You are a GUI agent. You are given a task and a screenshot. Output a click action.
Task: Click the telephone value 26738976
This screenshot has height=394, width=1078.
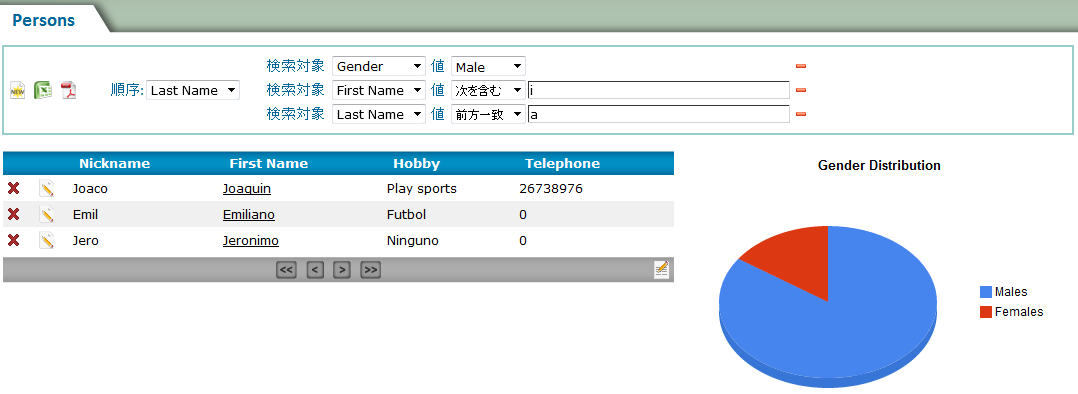coord(551,188)
